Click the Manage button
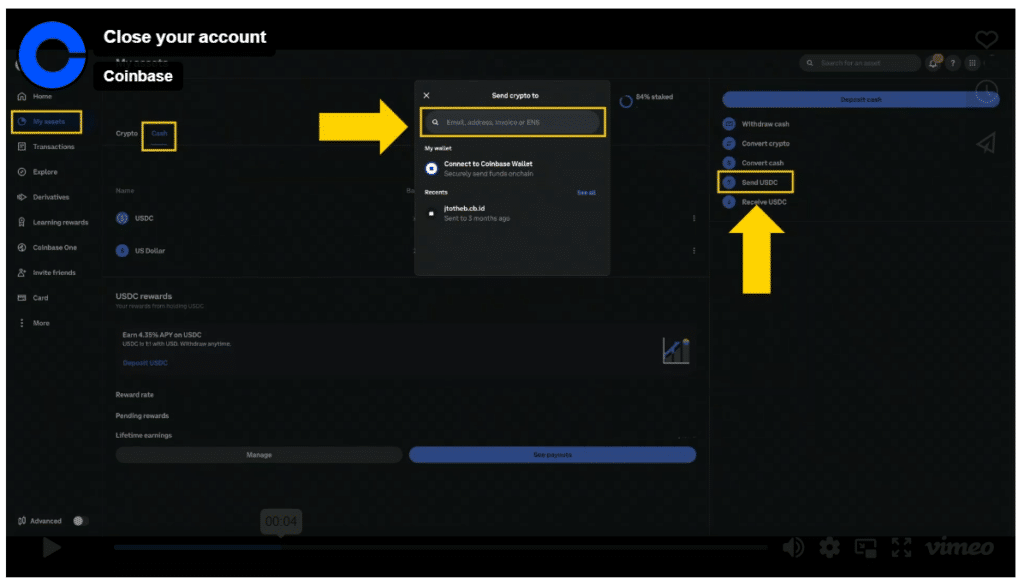Viewport: 1024px width, 585px height. (259, 455)
